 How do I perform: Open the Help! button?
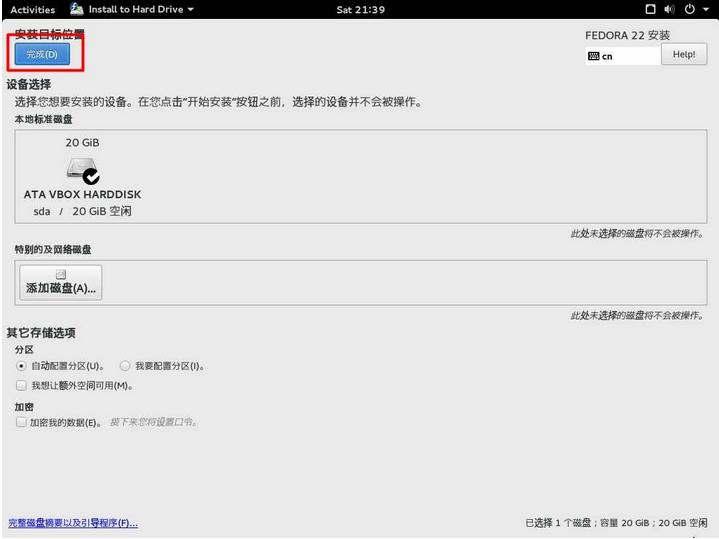tap(684, 54)
